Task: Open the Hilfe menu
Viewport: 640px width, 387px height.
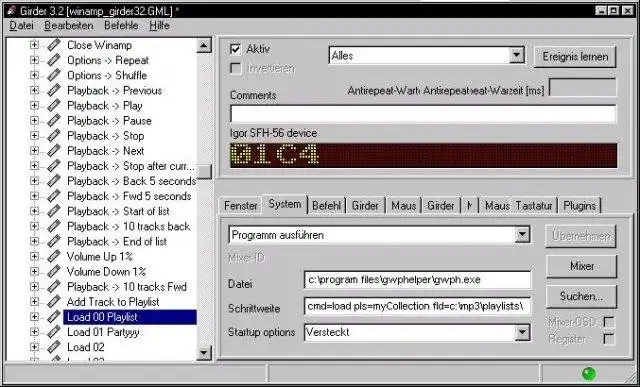Action: click(x=159, y=25)
